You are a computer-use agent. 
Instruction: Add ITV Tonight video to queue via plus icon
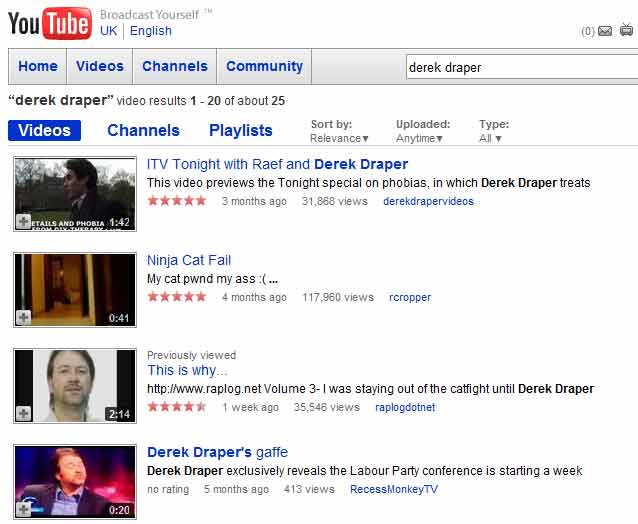pos(24,221)
